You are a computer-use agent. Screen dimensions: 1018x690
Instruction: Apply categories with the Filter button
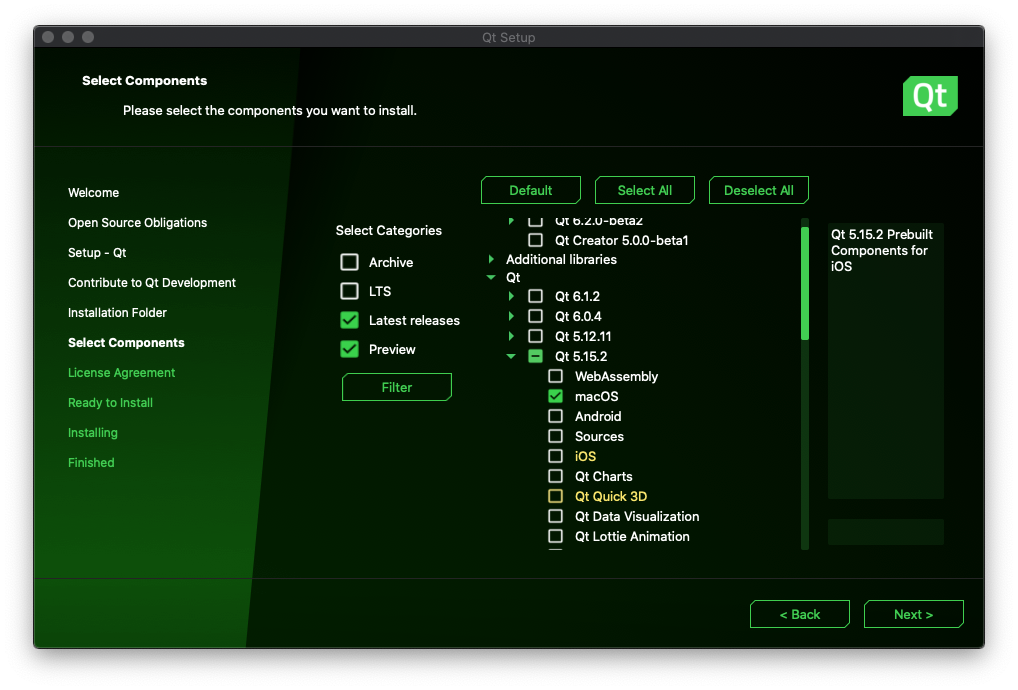tap(397, 387)
